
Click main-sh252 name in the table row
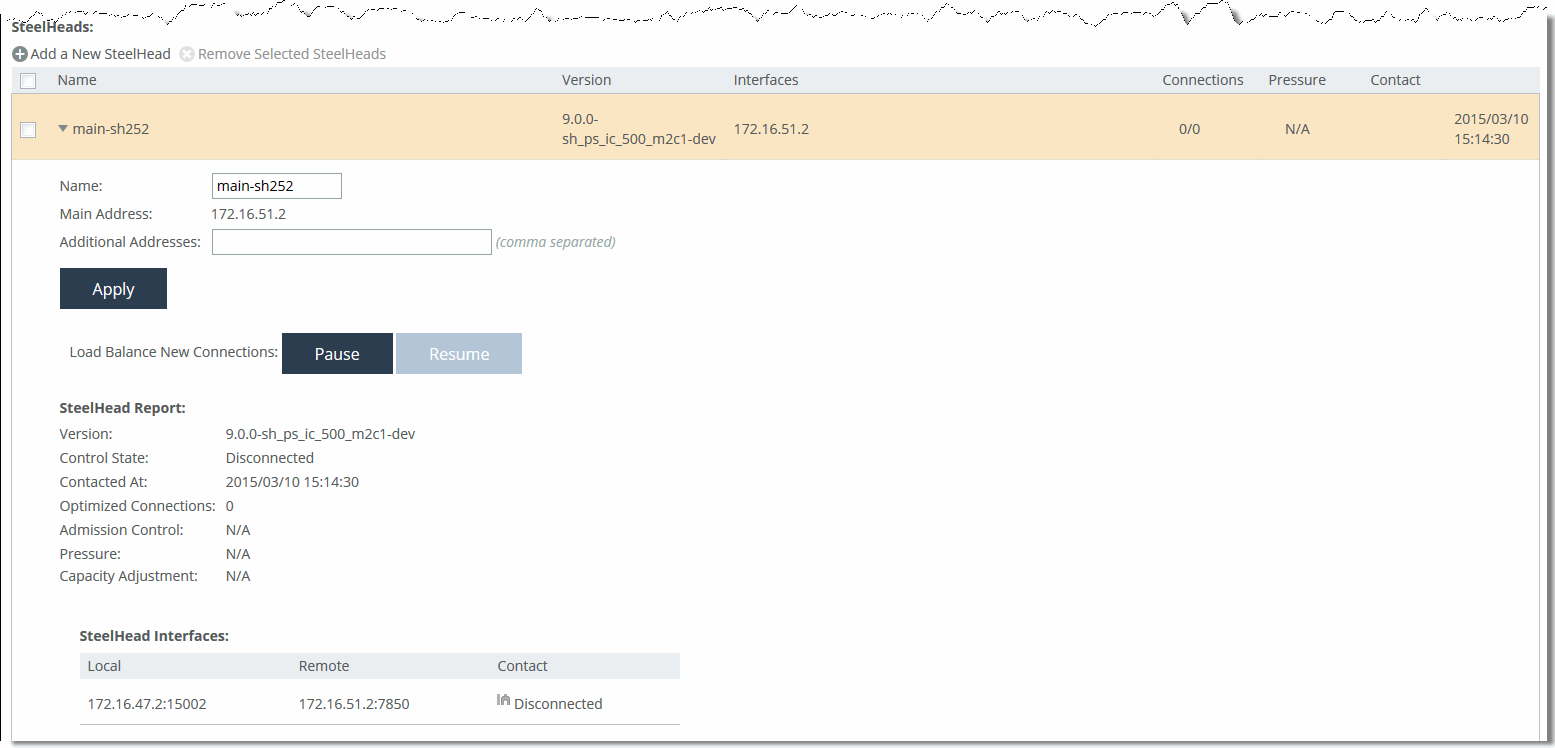tap(111, 129)
